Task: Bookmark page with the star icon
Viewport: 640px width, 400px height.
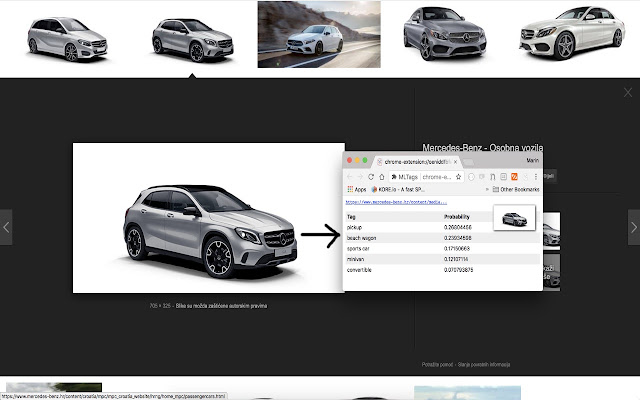Action: 458,177
